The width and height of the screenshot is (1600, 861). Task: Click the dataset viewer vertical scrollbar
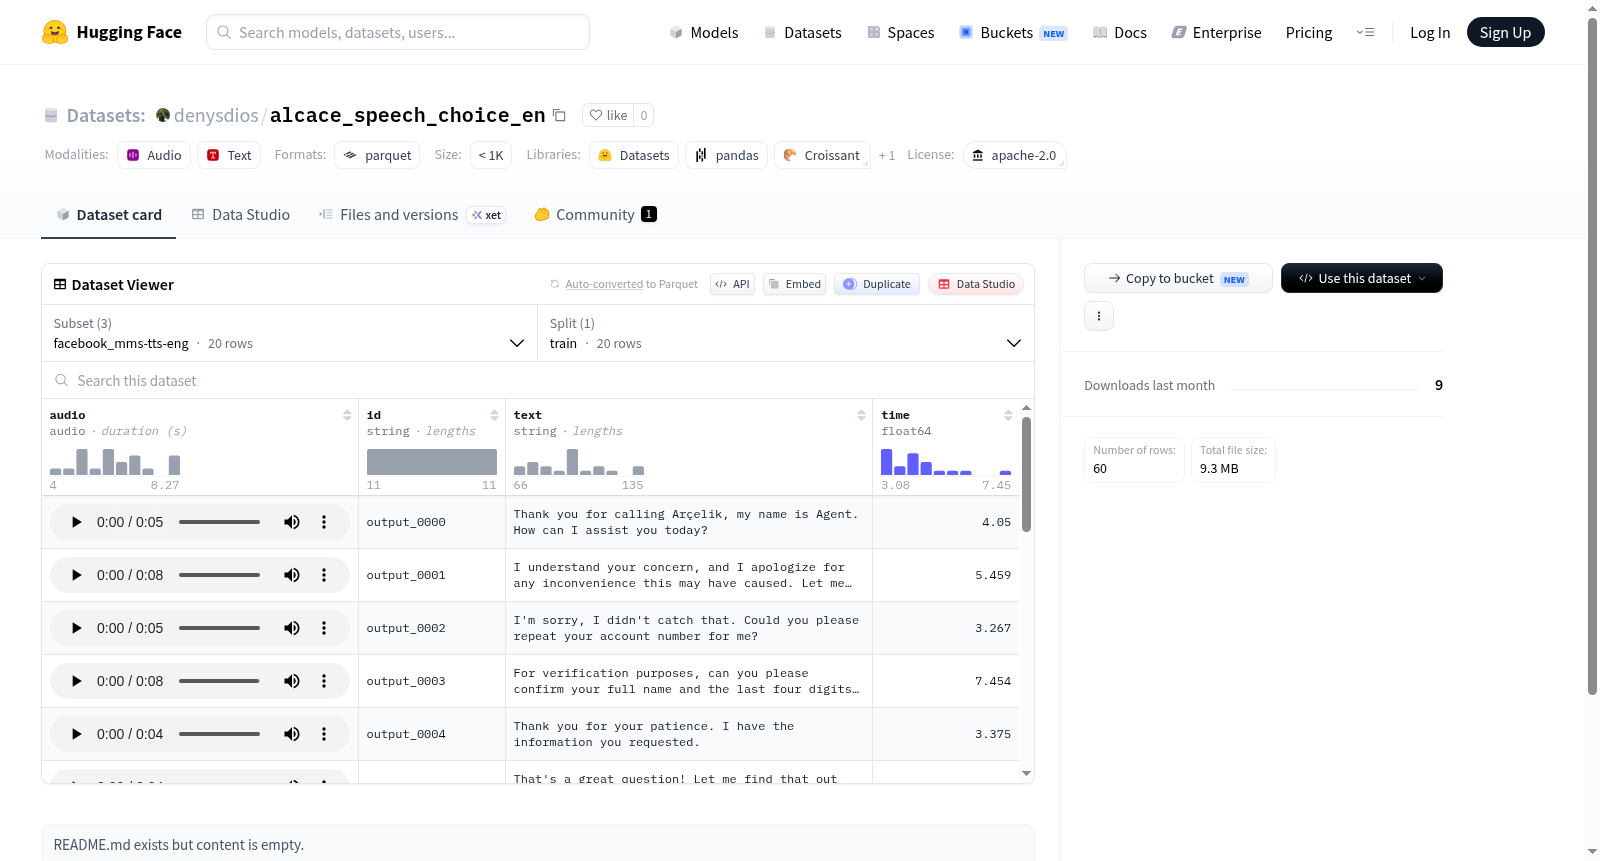tap(1026, 475)
